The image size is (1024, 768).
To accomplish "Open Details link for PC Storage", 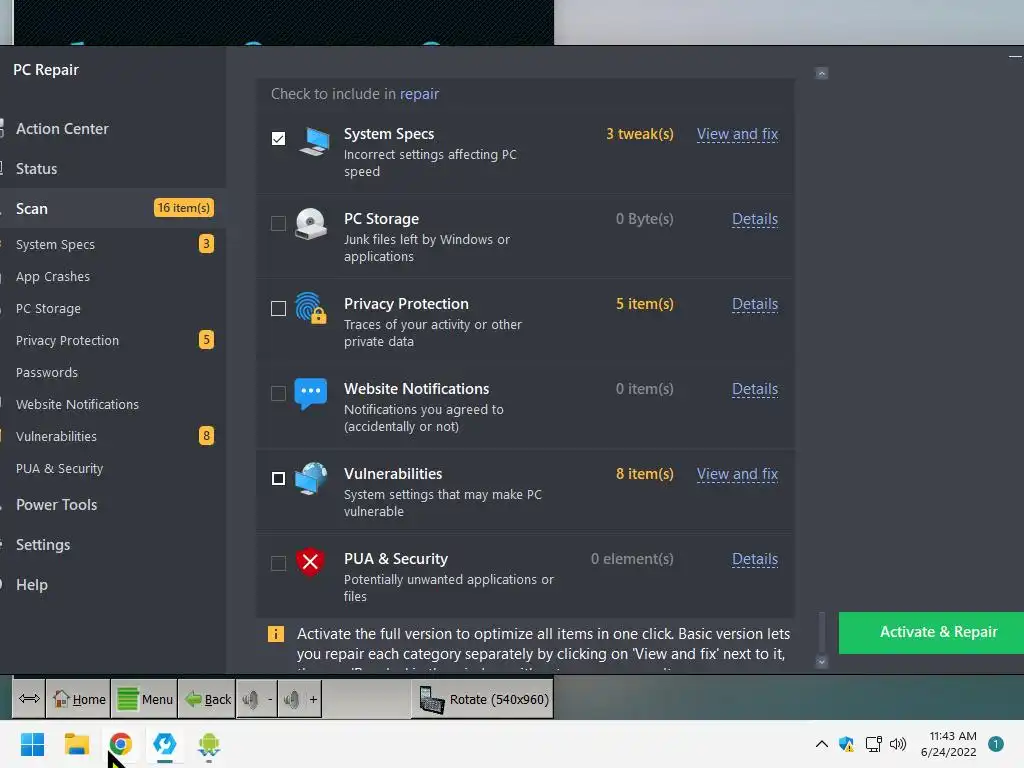I will (755, 219).
